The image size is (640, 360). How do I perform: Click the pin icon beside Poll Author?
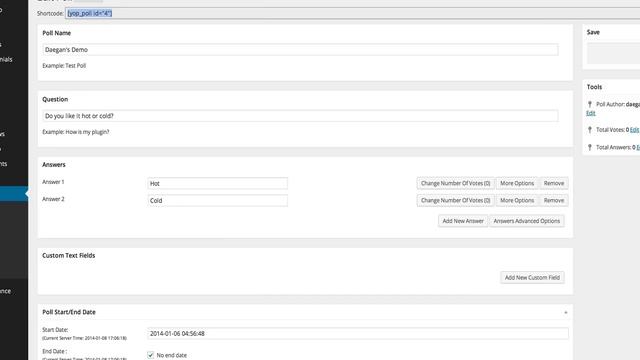point(590,104)
